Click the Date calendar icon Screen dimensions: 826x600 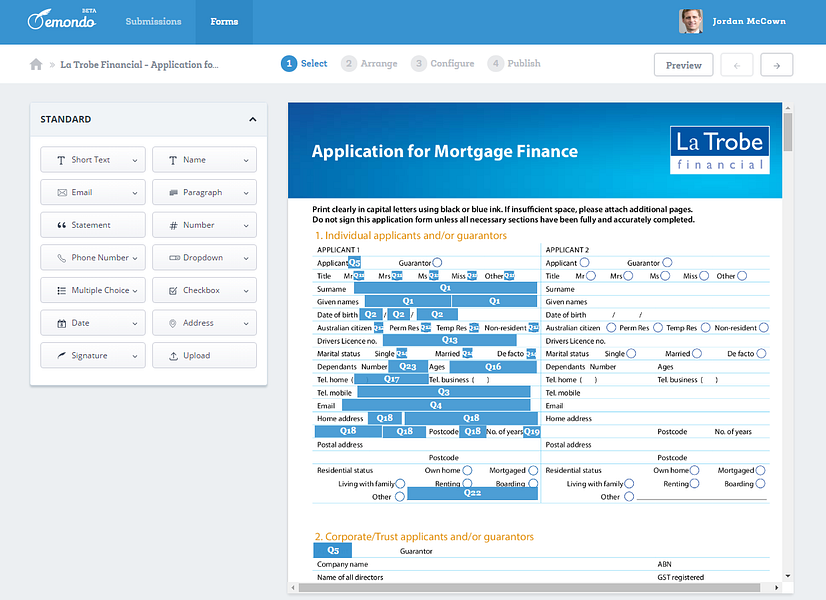pyautogui.click(x=62, y=323)
